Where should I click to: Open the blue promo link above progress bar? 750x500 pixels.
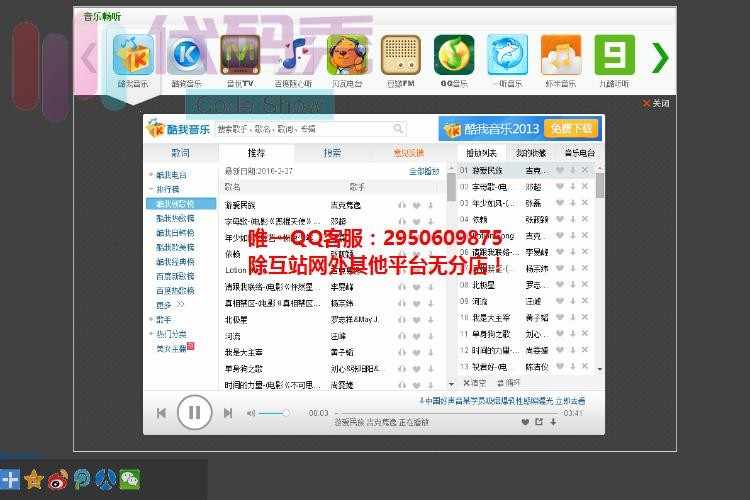(x=502, y=401)
